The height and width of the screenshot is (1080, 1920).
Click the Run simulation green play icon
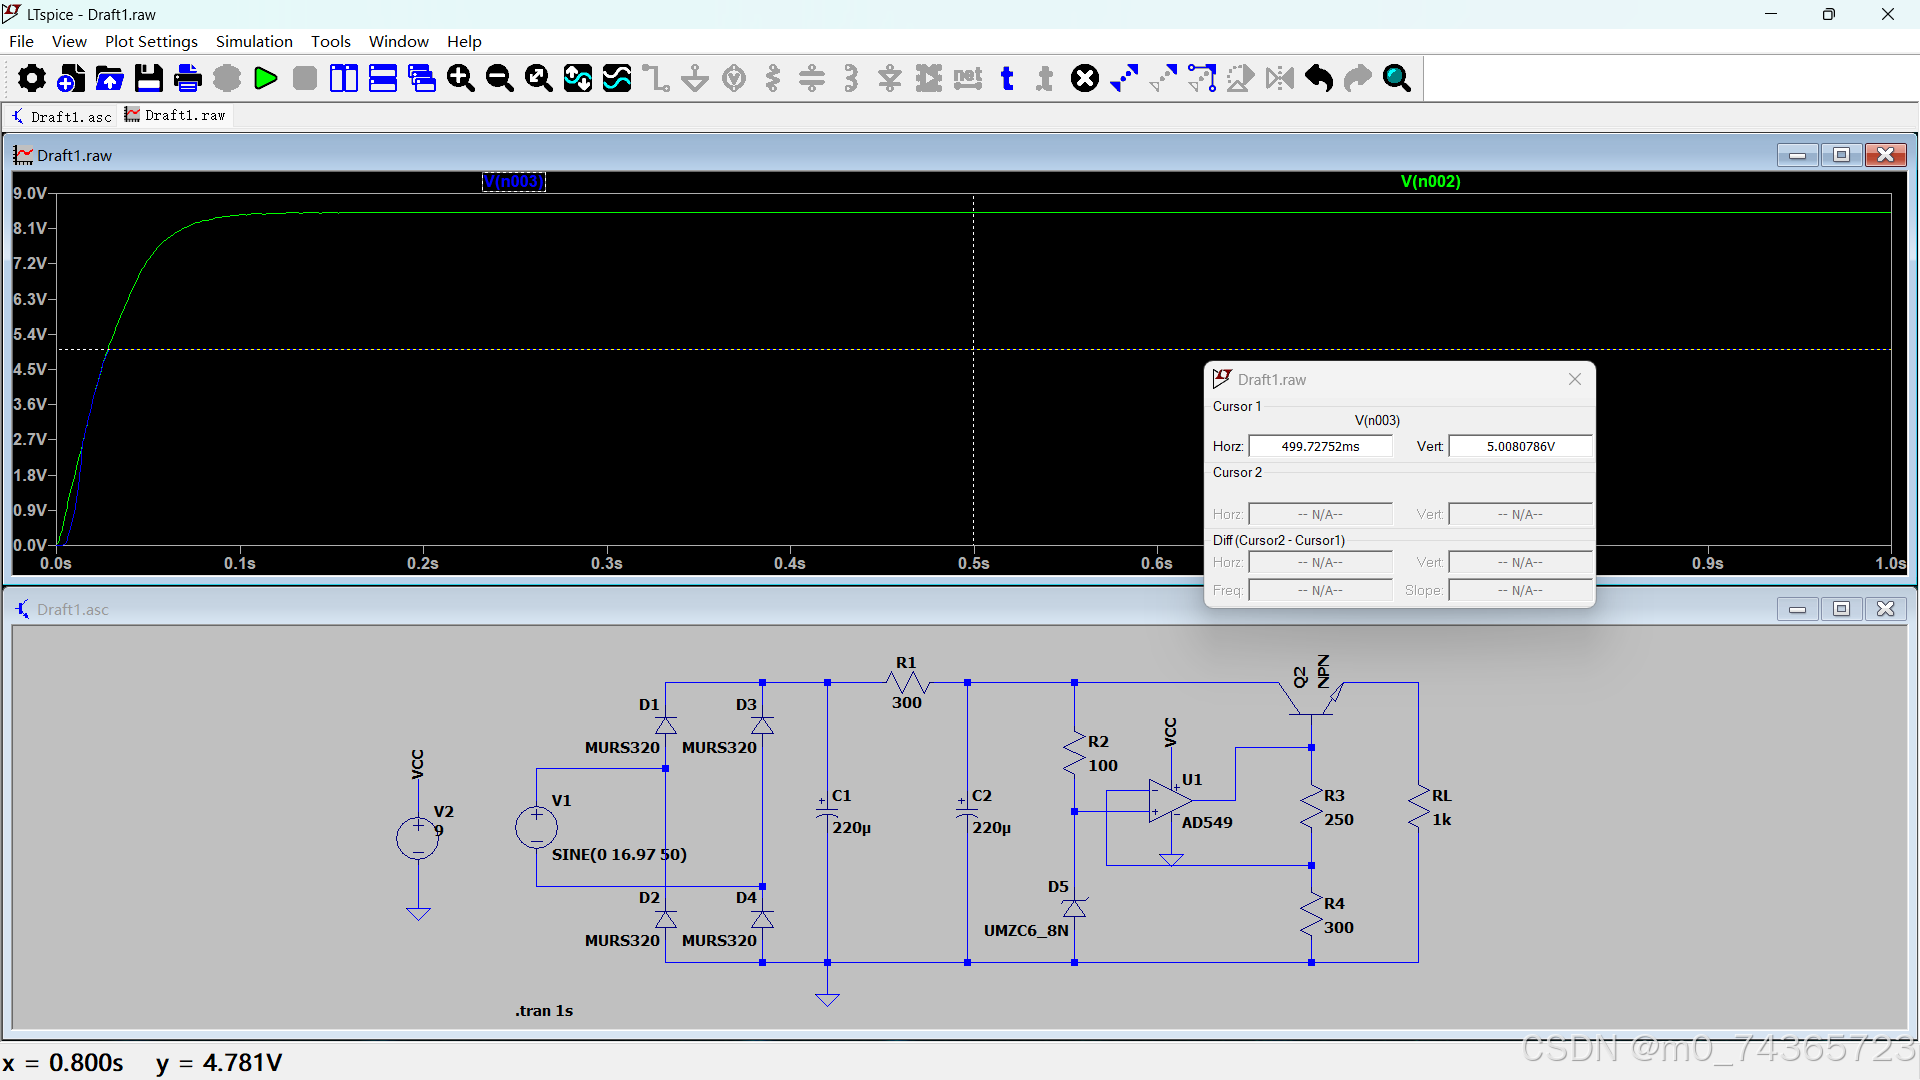tap(266, 78)
